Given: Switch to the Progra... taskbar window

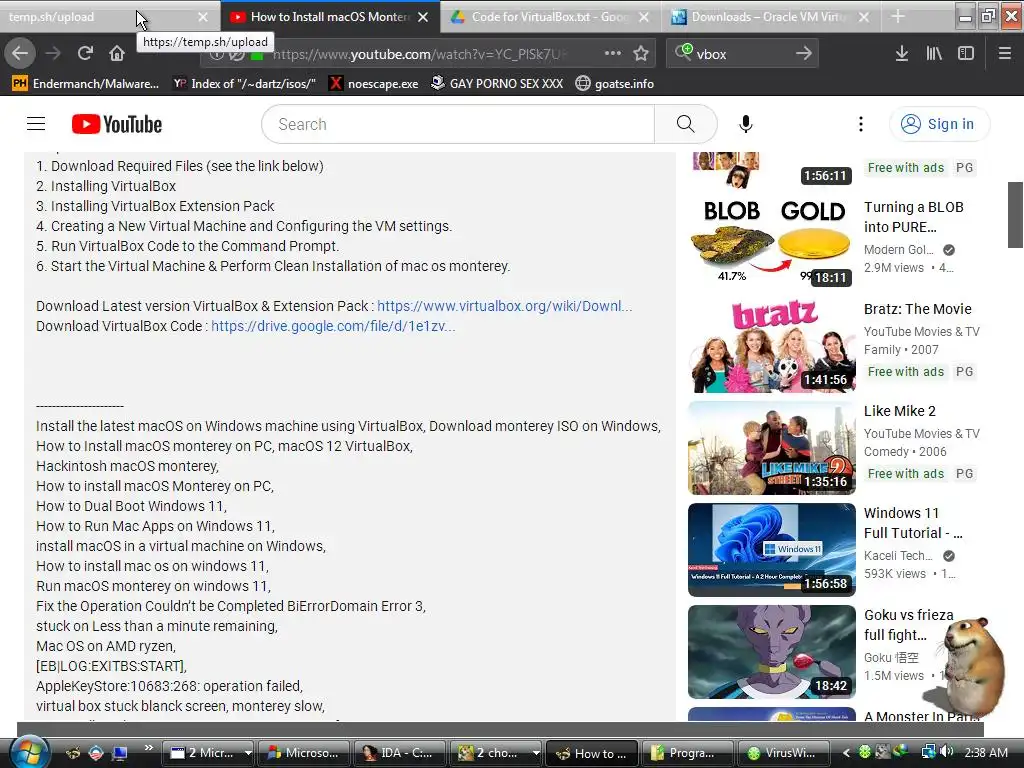Looking at the screenshot, I should coord(686,753).
